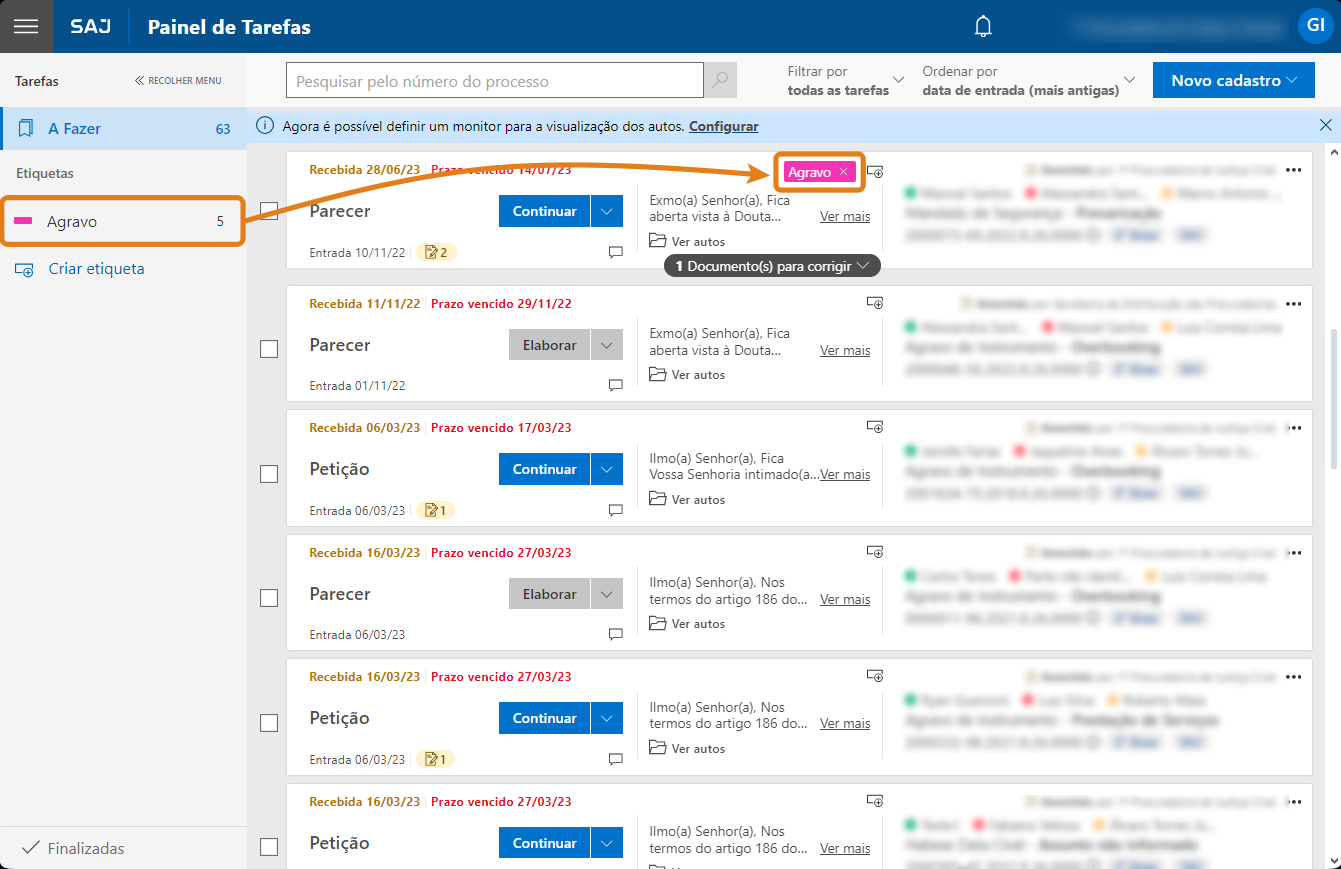Open the Filtrar por dropdown
Screen dimensions: 1341x869
tap(845, 80)
